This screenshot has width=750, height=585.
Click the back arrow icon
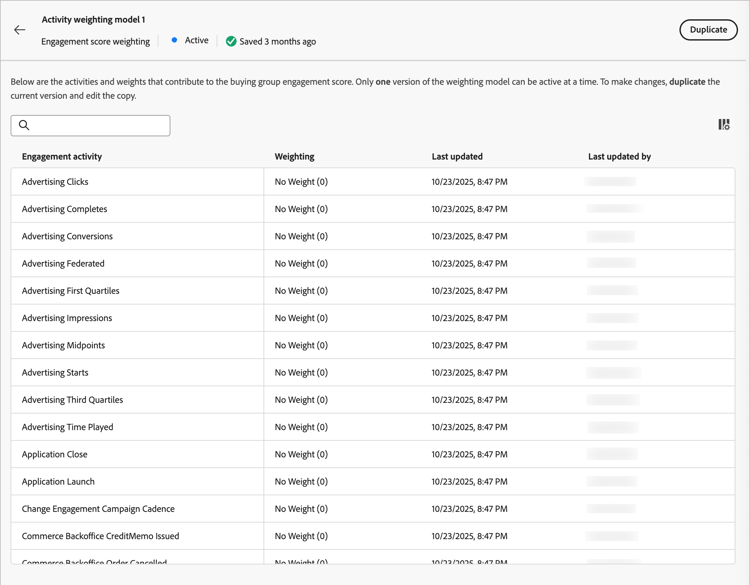[x=20, y=30]
